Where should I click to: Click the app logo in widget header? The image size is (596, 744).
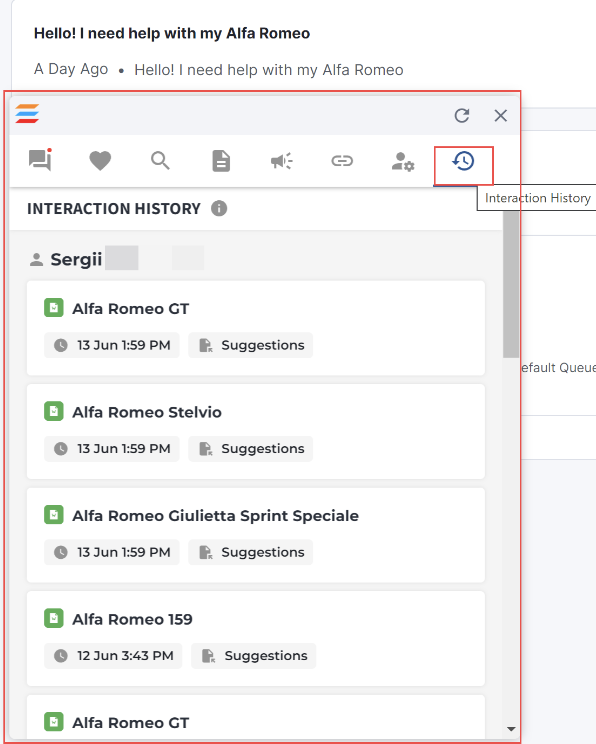point(27,114)
